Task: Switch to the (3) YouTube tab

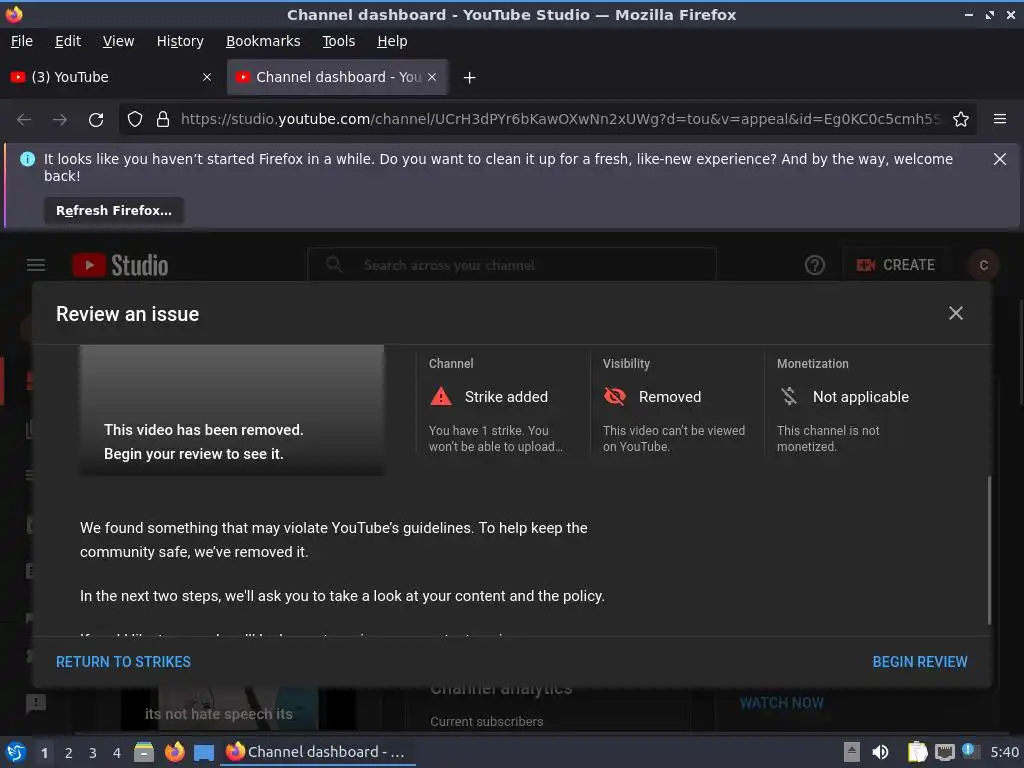Action: tap(111, 77)
